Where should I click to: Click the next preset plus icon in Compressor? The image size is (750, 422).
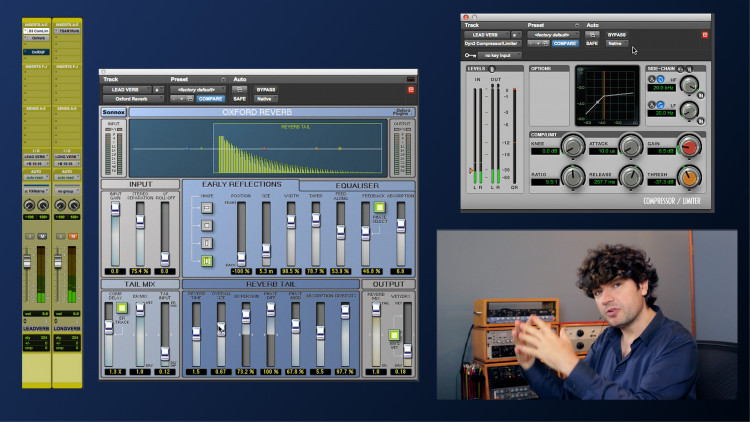click(x=538, y=43)
